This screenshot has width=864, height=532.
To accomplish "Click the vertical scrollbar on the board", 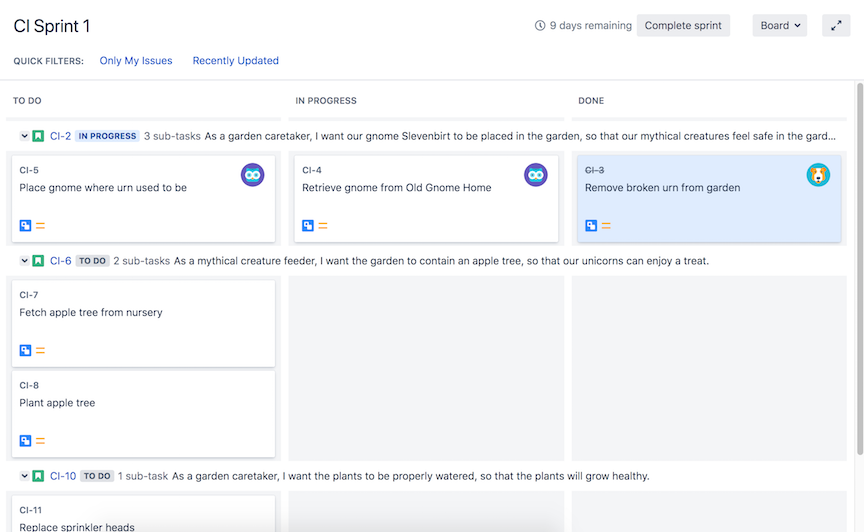I will pyautogui.click(x=860, y=269).
